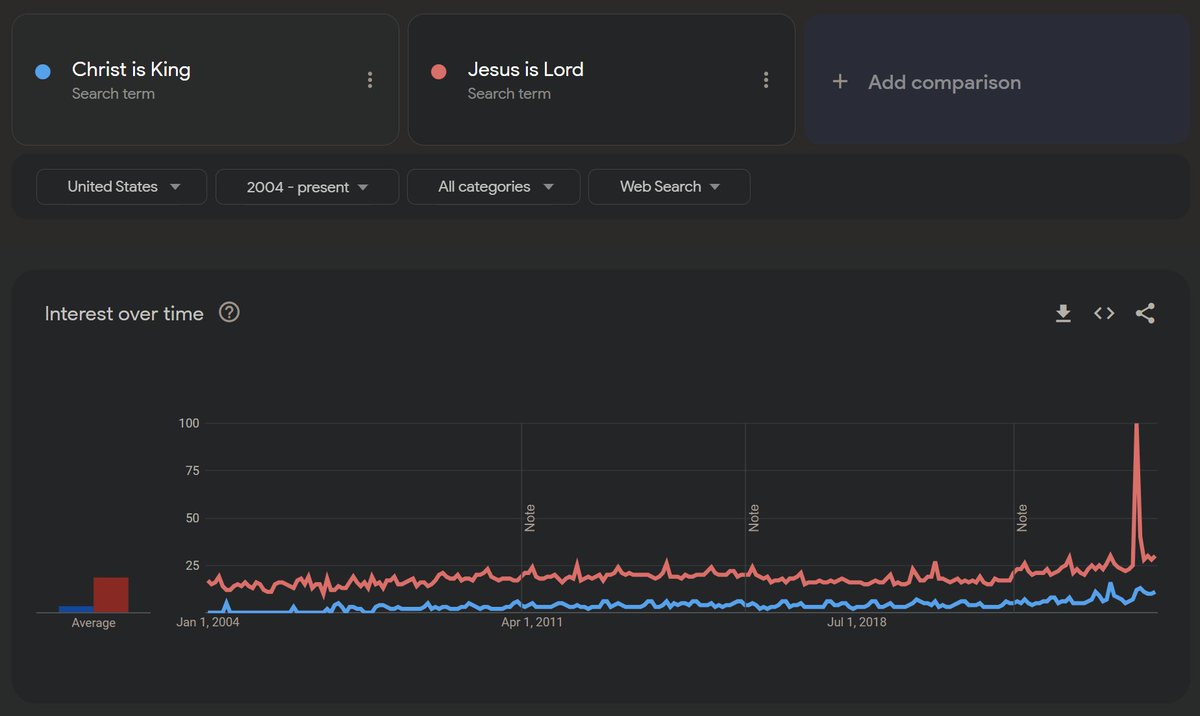
Task: Click the plus icon to add comparison
Action: 840,82
